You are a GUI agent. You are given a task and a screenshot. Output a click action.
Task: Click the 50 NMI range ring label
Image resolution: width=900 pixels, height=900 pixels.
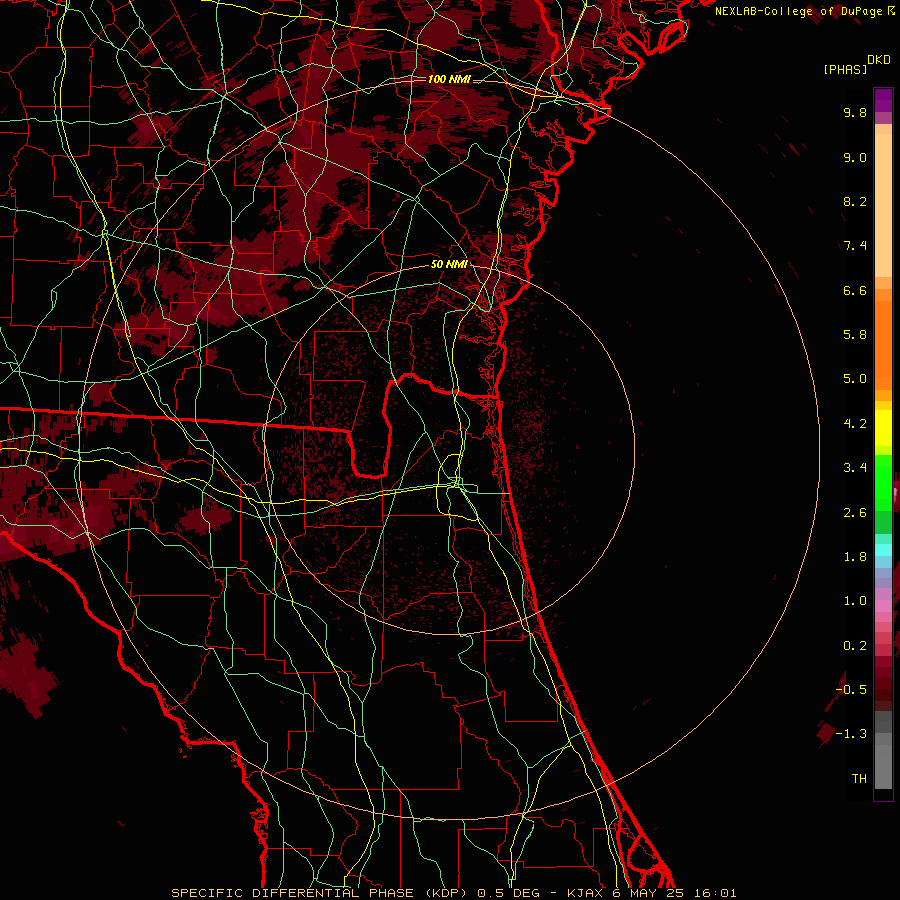pyautogui.click(x=449, y=264)
